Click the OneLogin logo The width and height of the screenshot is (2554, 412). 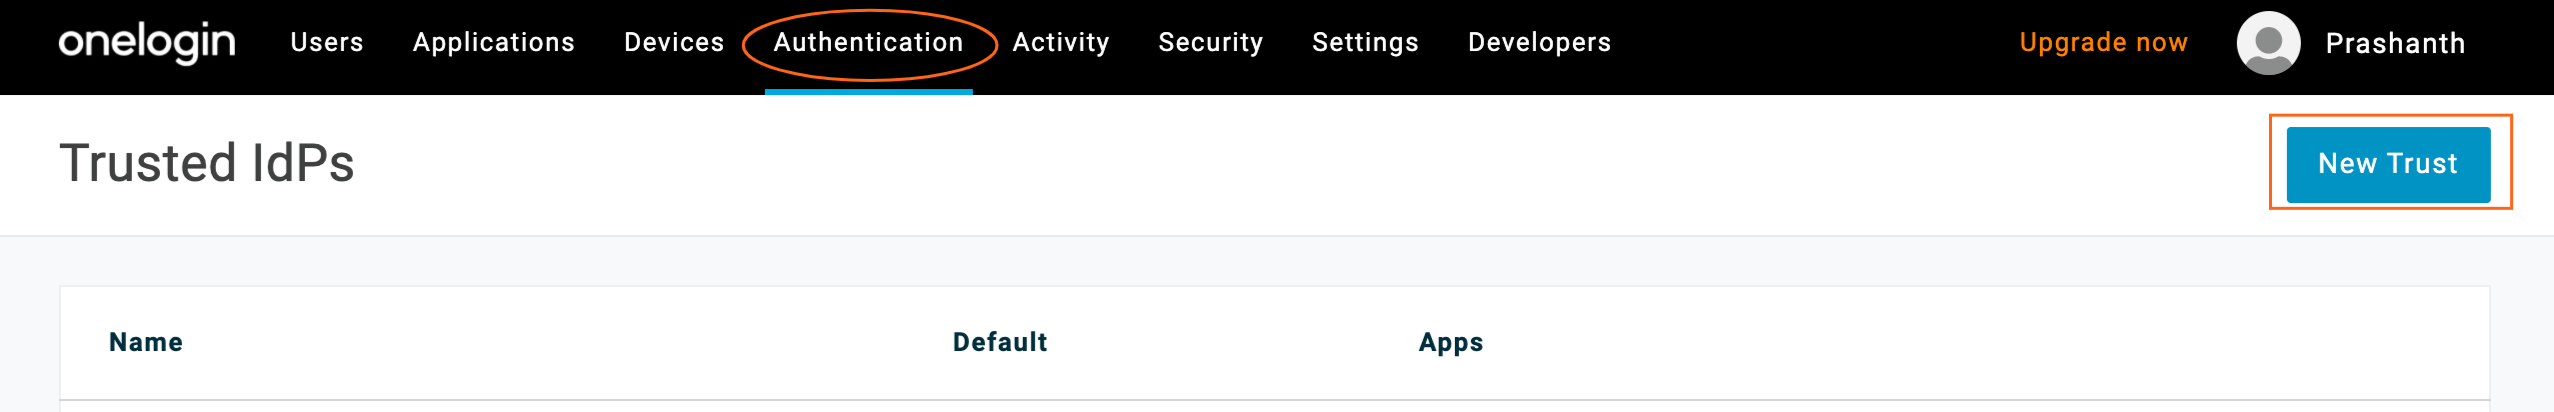[x=147, y=43]
